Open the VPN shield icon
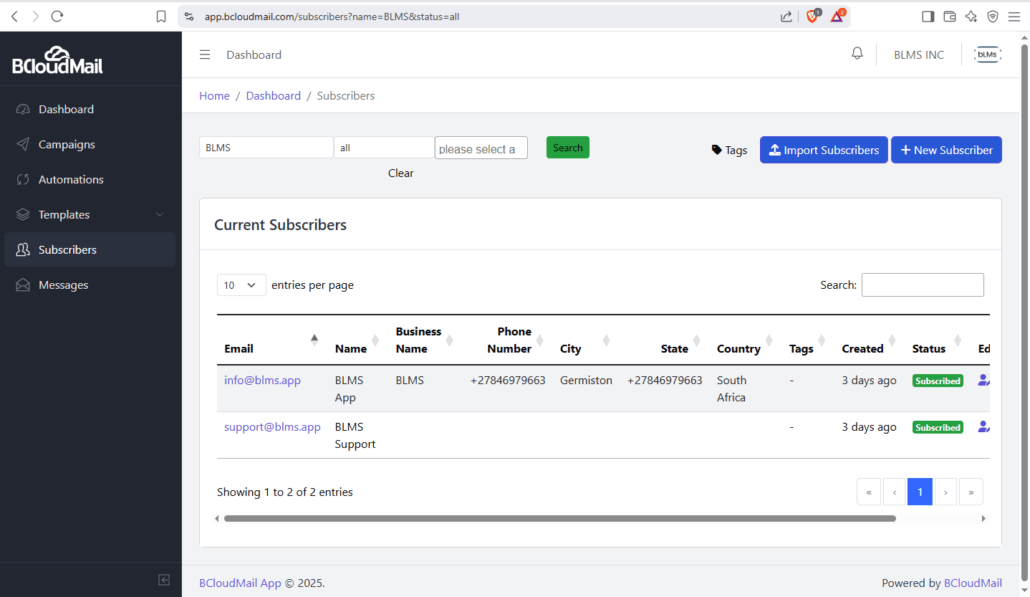1030x597 pixels. (993, 16)
